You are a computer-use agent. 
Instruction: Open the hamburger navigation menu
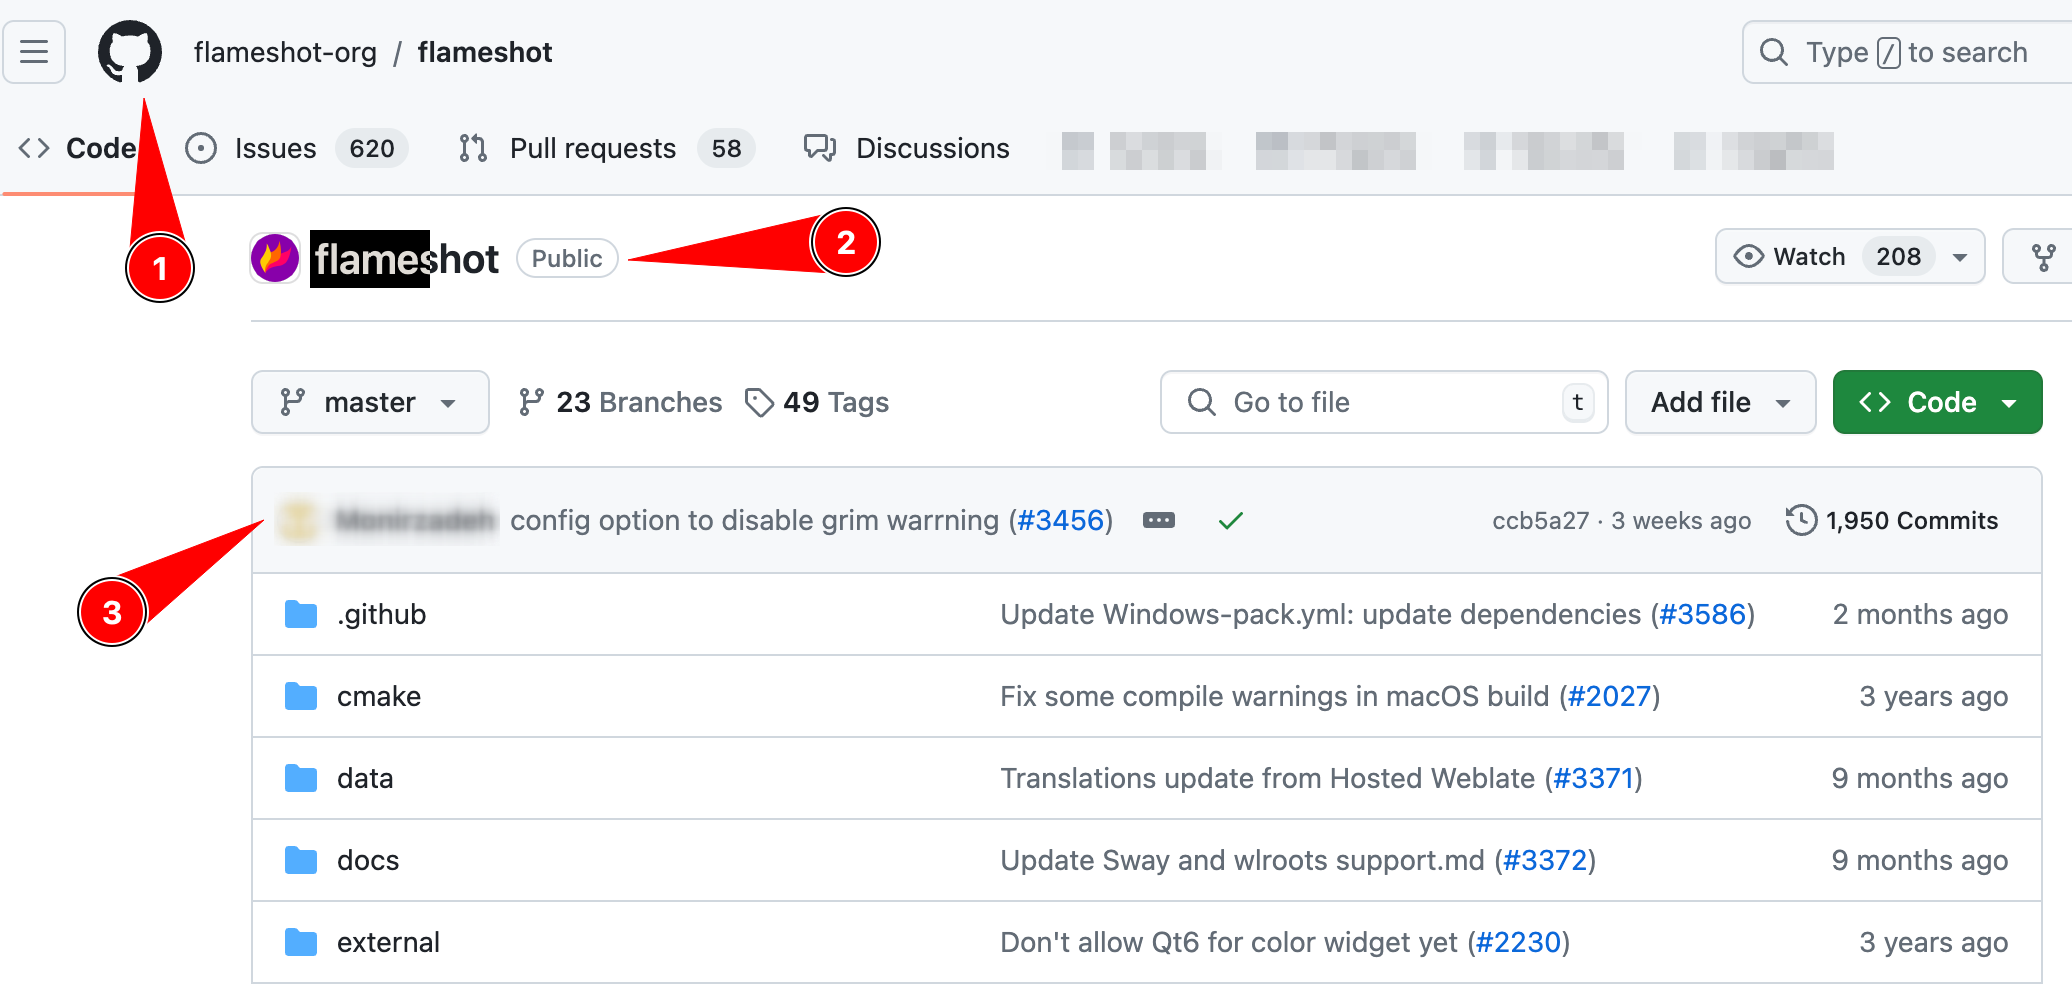point(34,52)
